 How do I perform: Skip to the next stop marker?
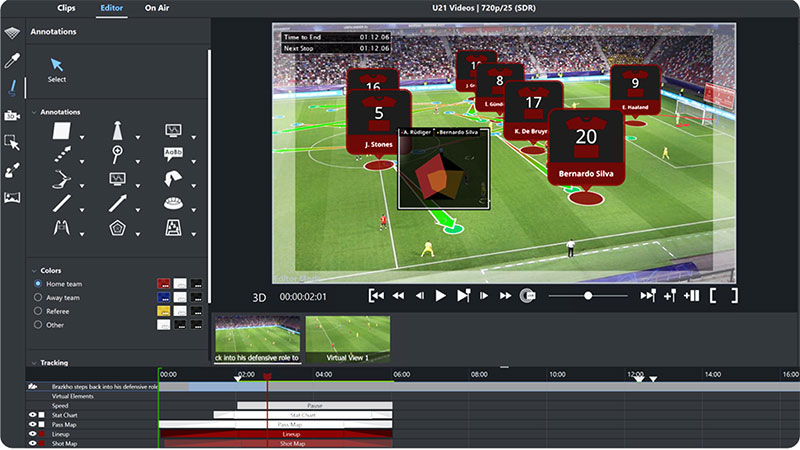click(648, 296)
